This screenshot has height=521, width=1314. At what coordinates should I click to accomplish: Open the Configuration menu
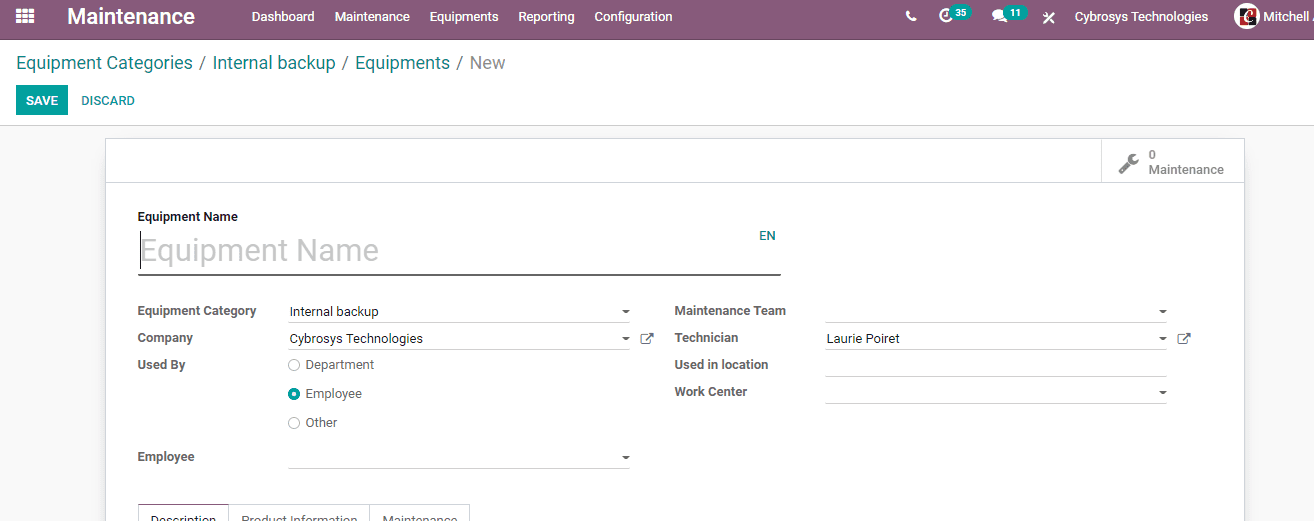tap(633, 17)
